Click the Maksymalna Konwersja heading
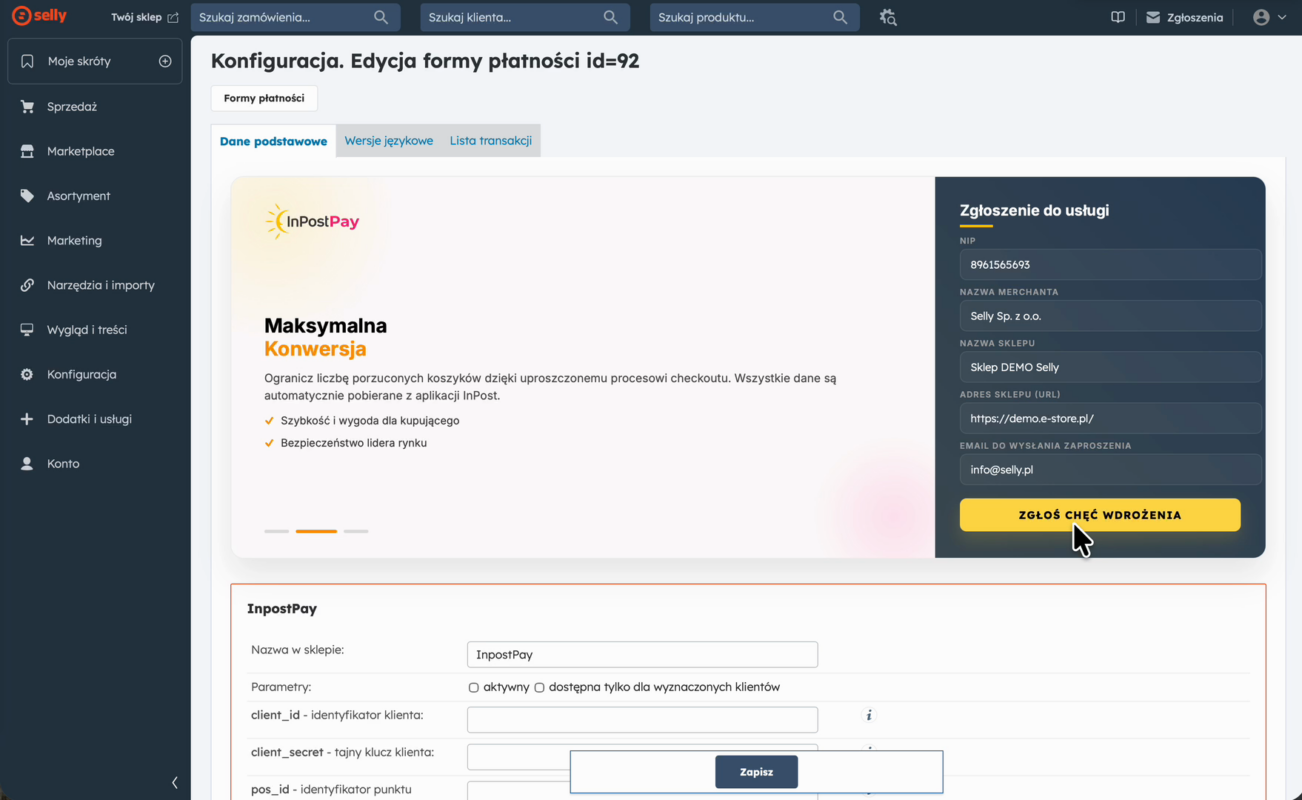1302x800 pixels. 326,337
